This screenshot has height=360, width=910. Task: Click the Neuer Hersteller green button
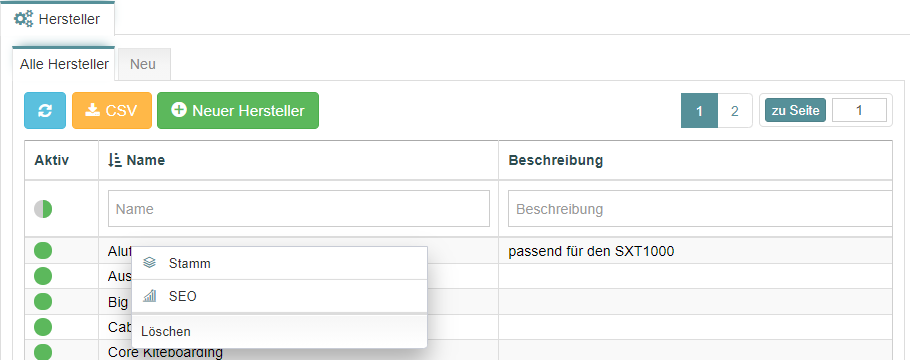point(238,110)
